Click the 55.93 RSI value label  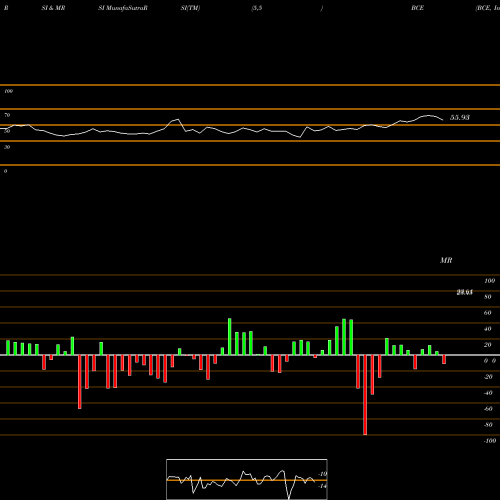(x=460, y=118)
